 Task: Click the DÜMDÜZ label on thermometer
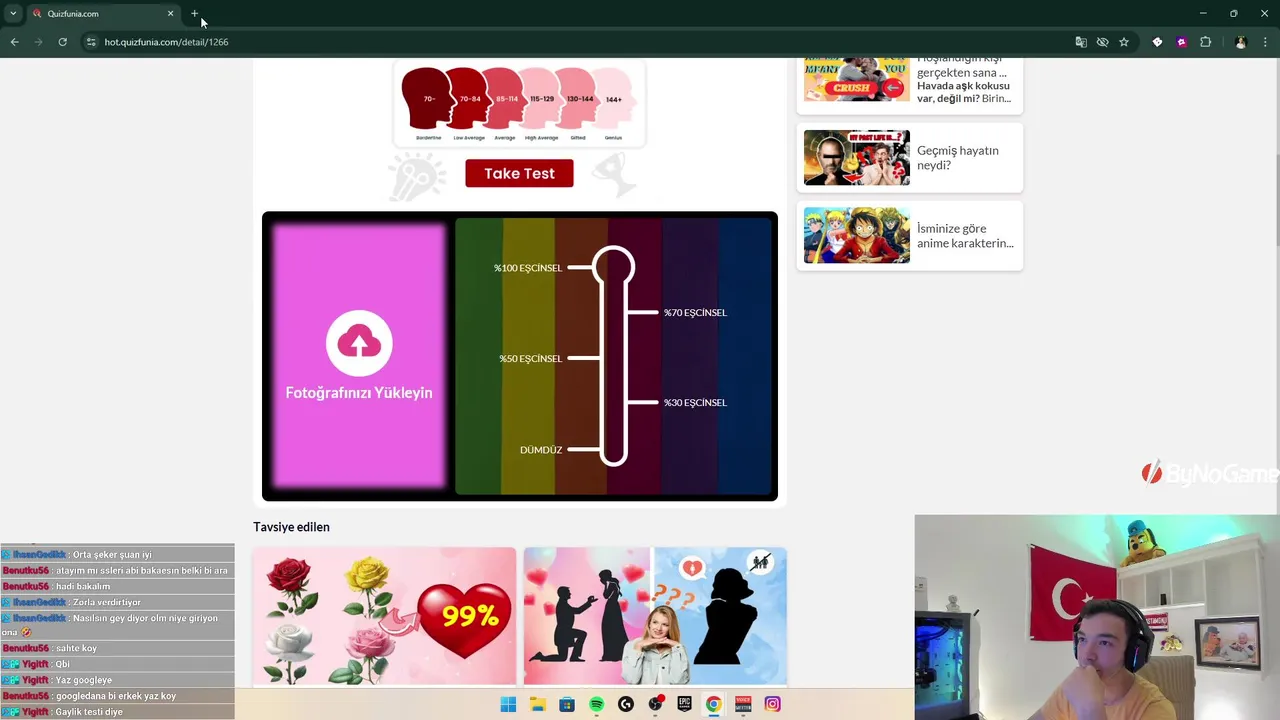[541, 450]
